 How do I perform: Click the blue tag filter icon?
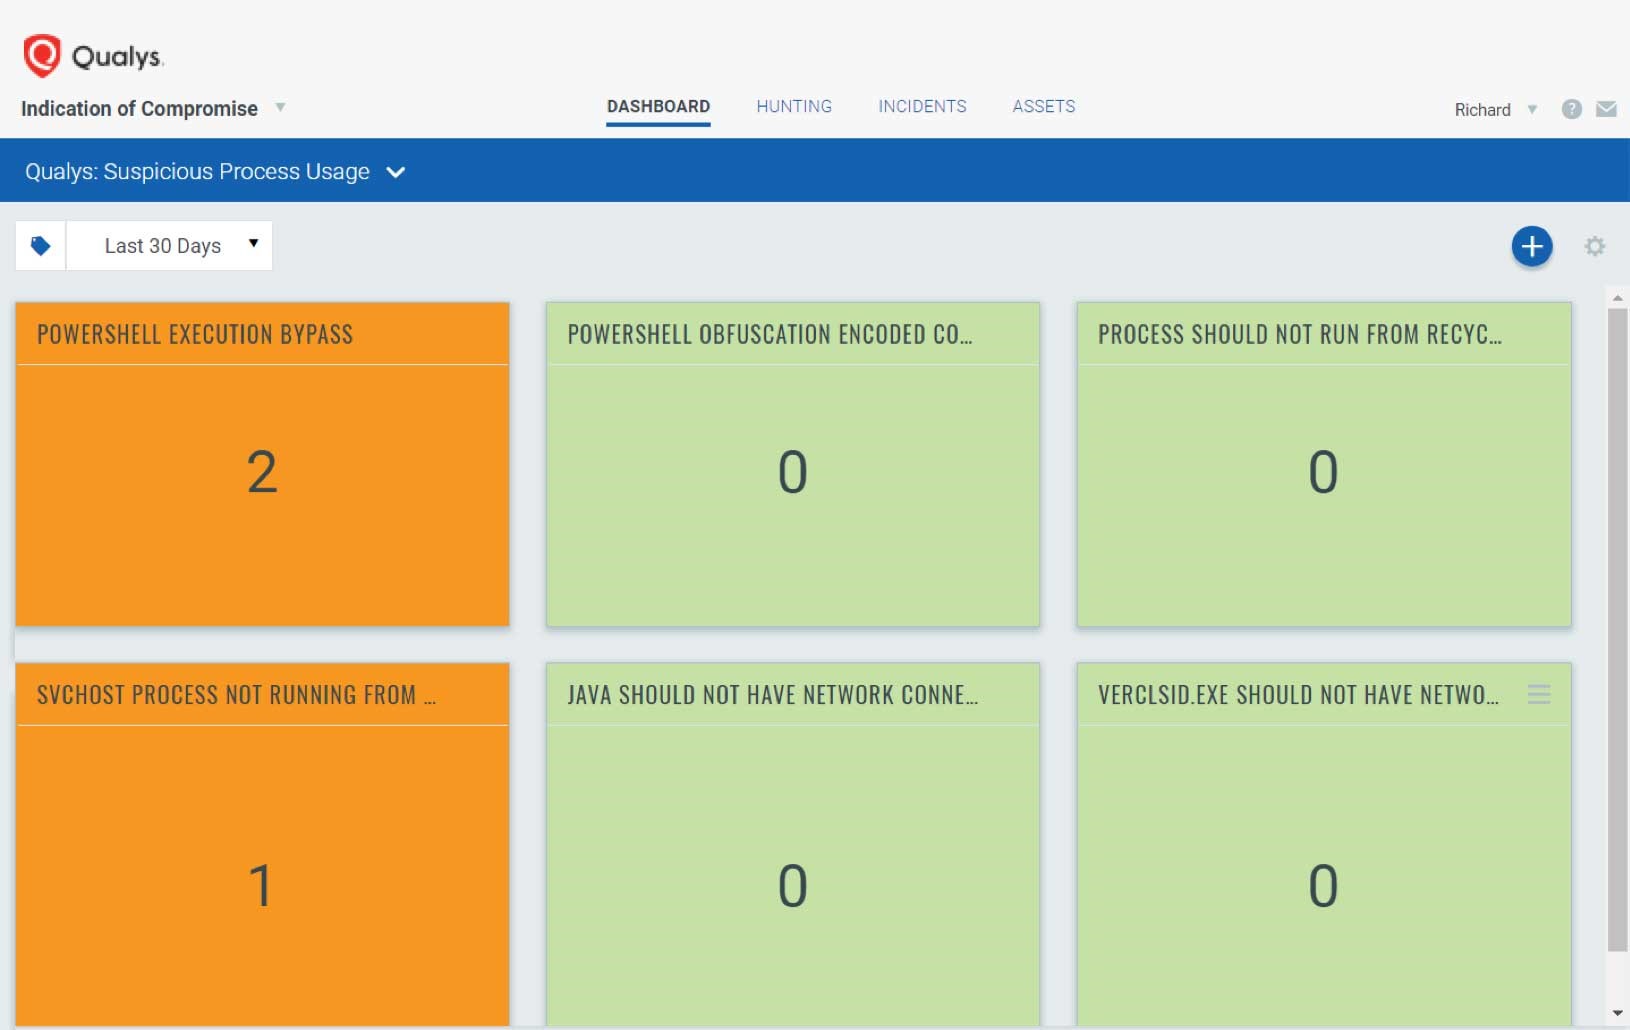click(41, 246)
